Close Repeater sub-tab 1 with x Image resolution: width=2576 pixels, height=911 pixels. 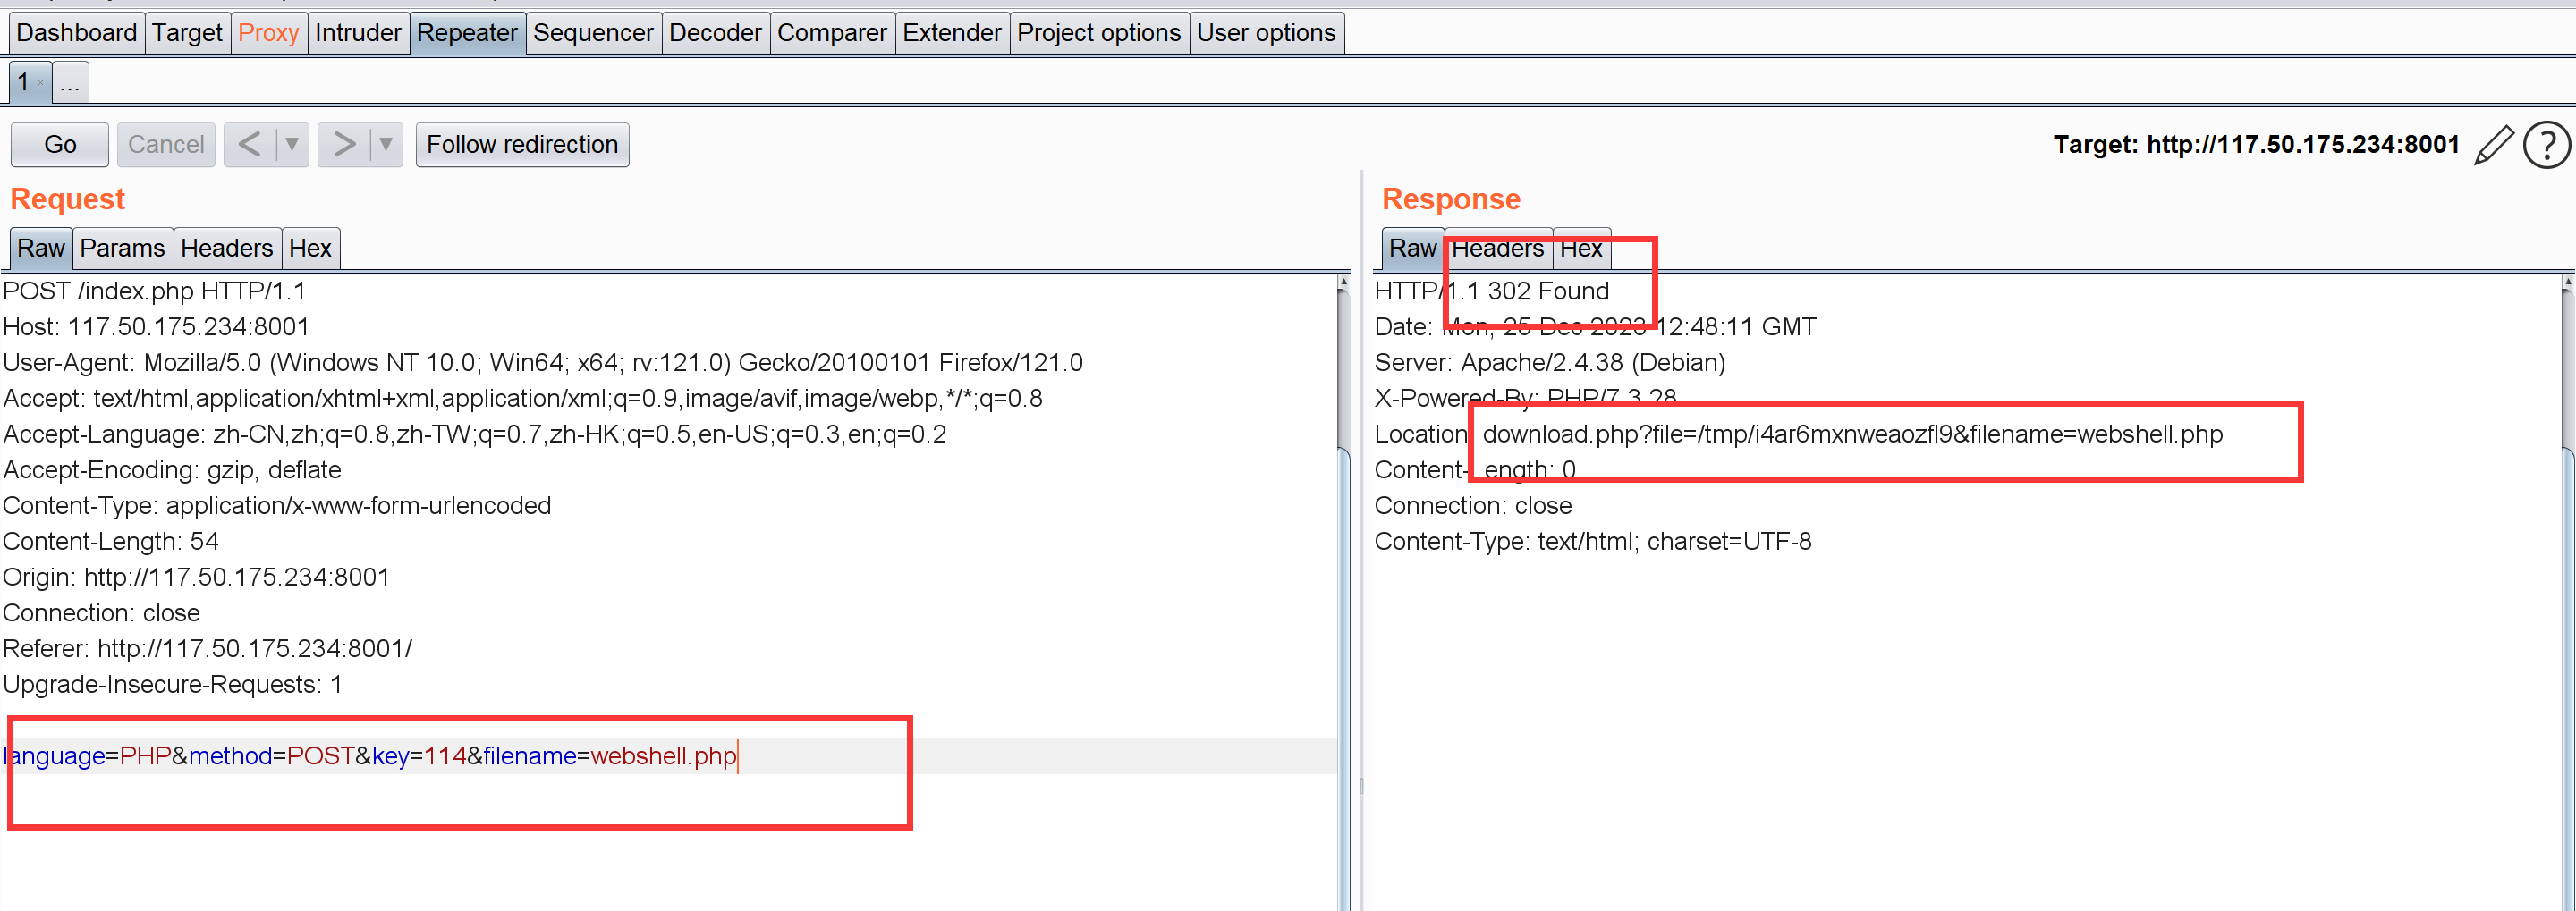[x=40, y=84]
